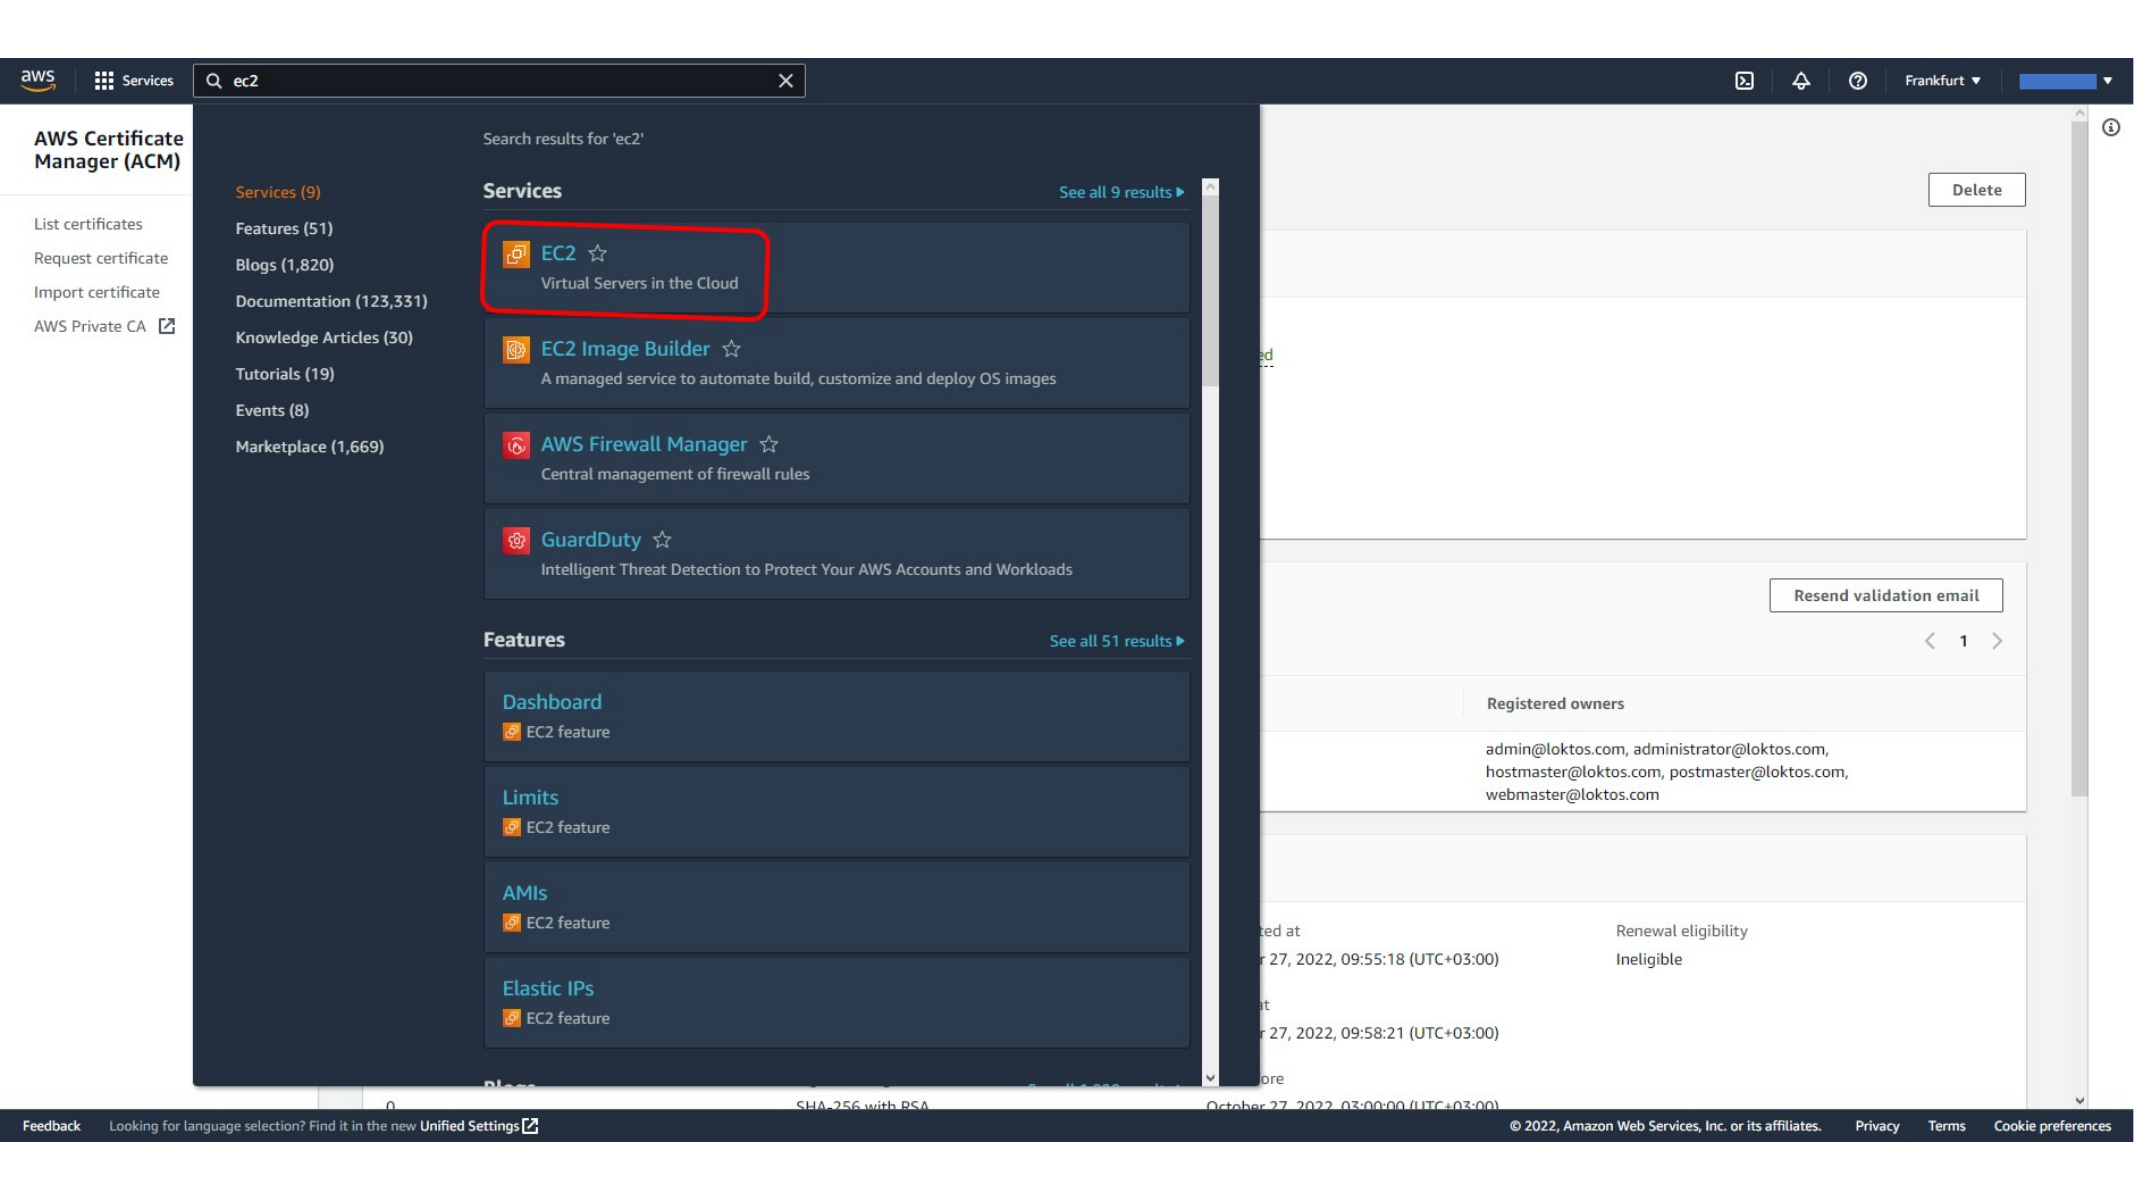Click the EC2 Image Builder icon

coord(516,349)
